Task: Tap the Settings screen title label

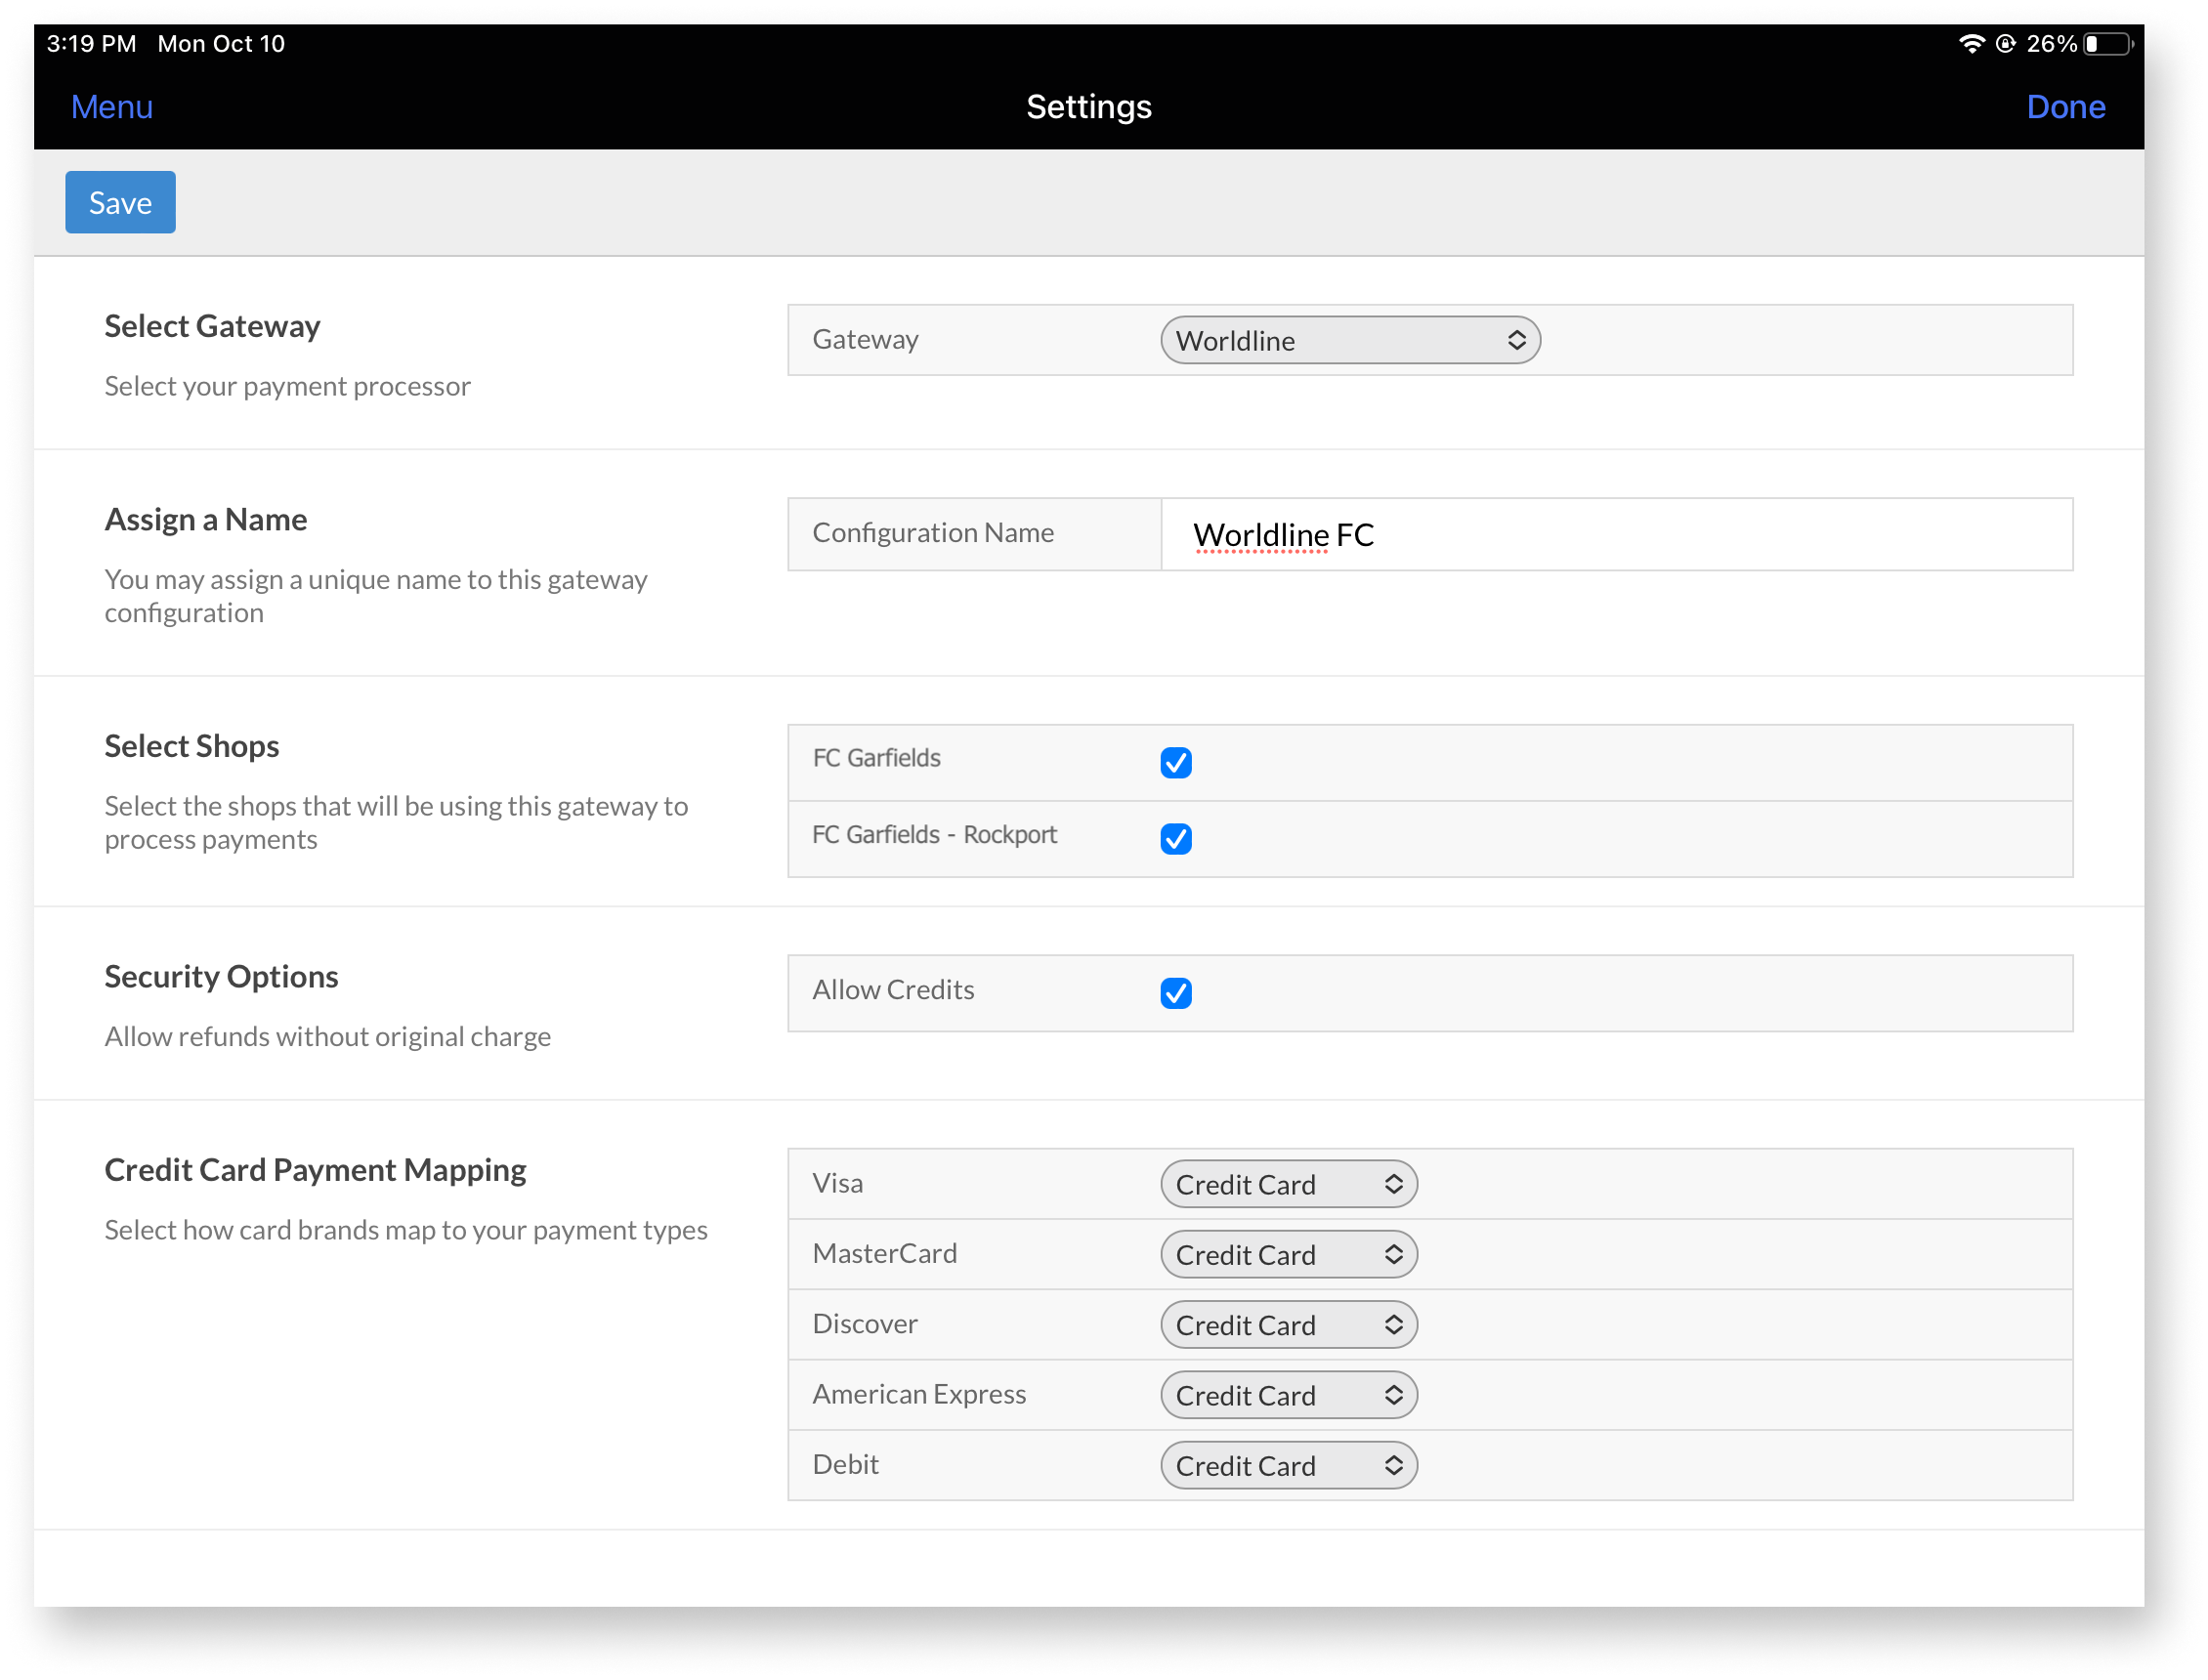Action: (1087, 105)
